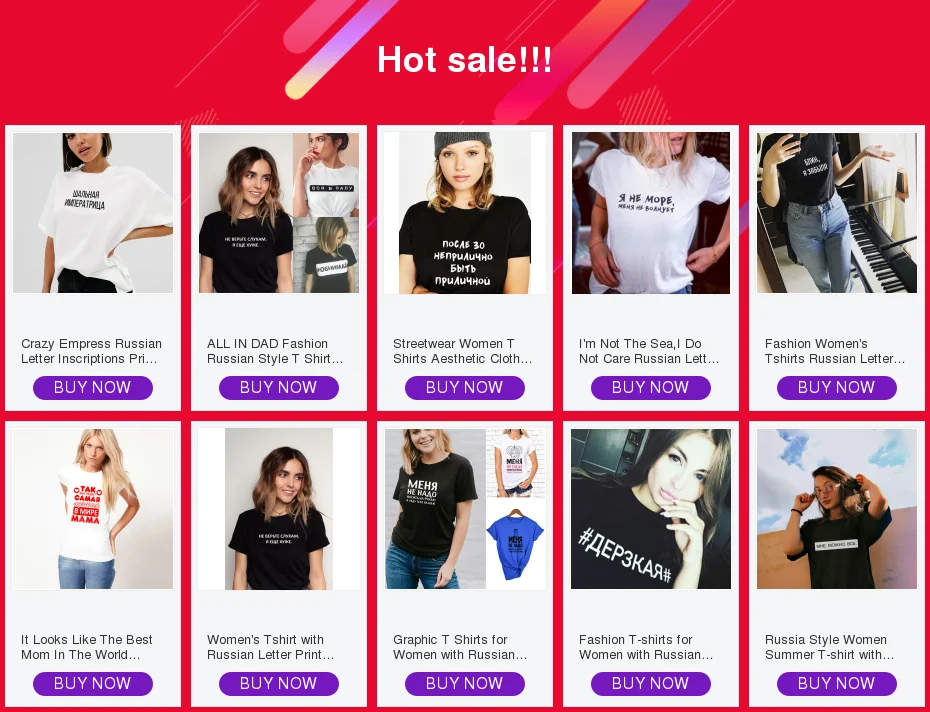
Task: Click BUY NOW under Crazy Empress shirt
Action: pos(93,387)
